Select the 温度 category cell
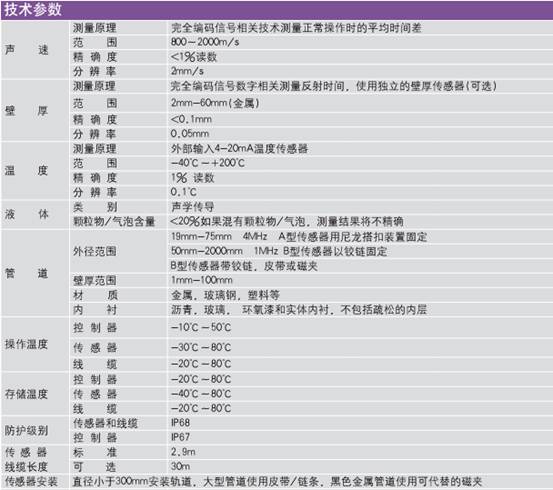Image resolution: width=553 pixels, height=490 pixels. pos(35,171)
